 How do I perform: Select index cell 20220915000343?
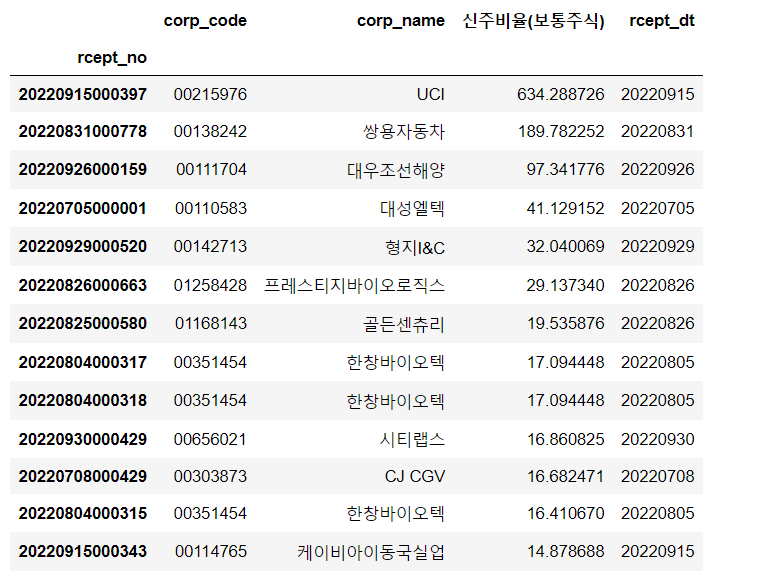(x=83, y=551)
